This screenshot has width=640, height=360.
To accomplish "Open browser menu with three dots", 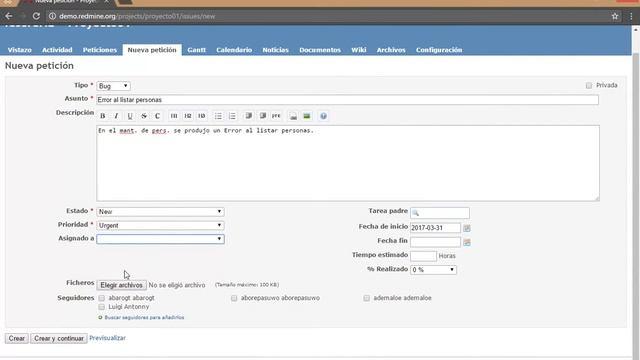I will [x=631, y=16].
